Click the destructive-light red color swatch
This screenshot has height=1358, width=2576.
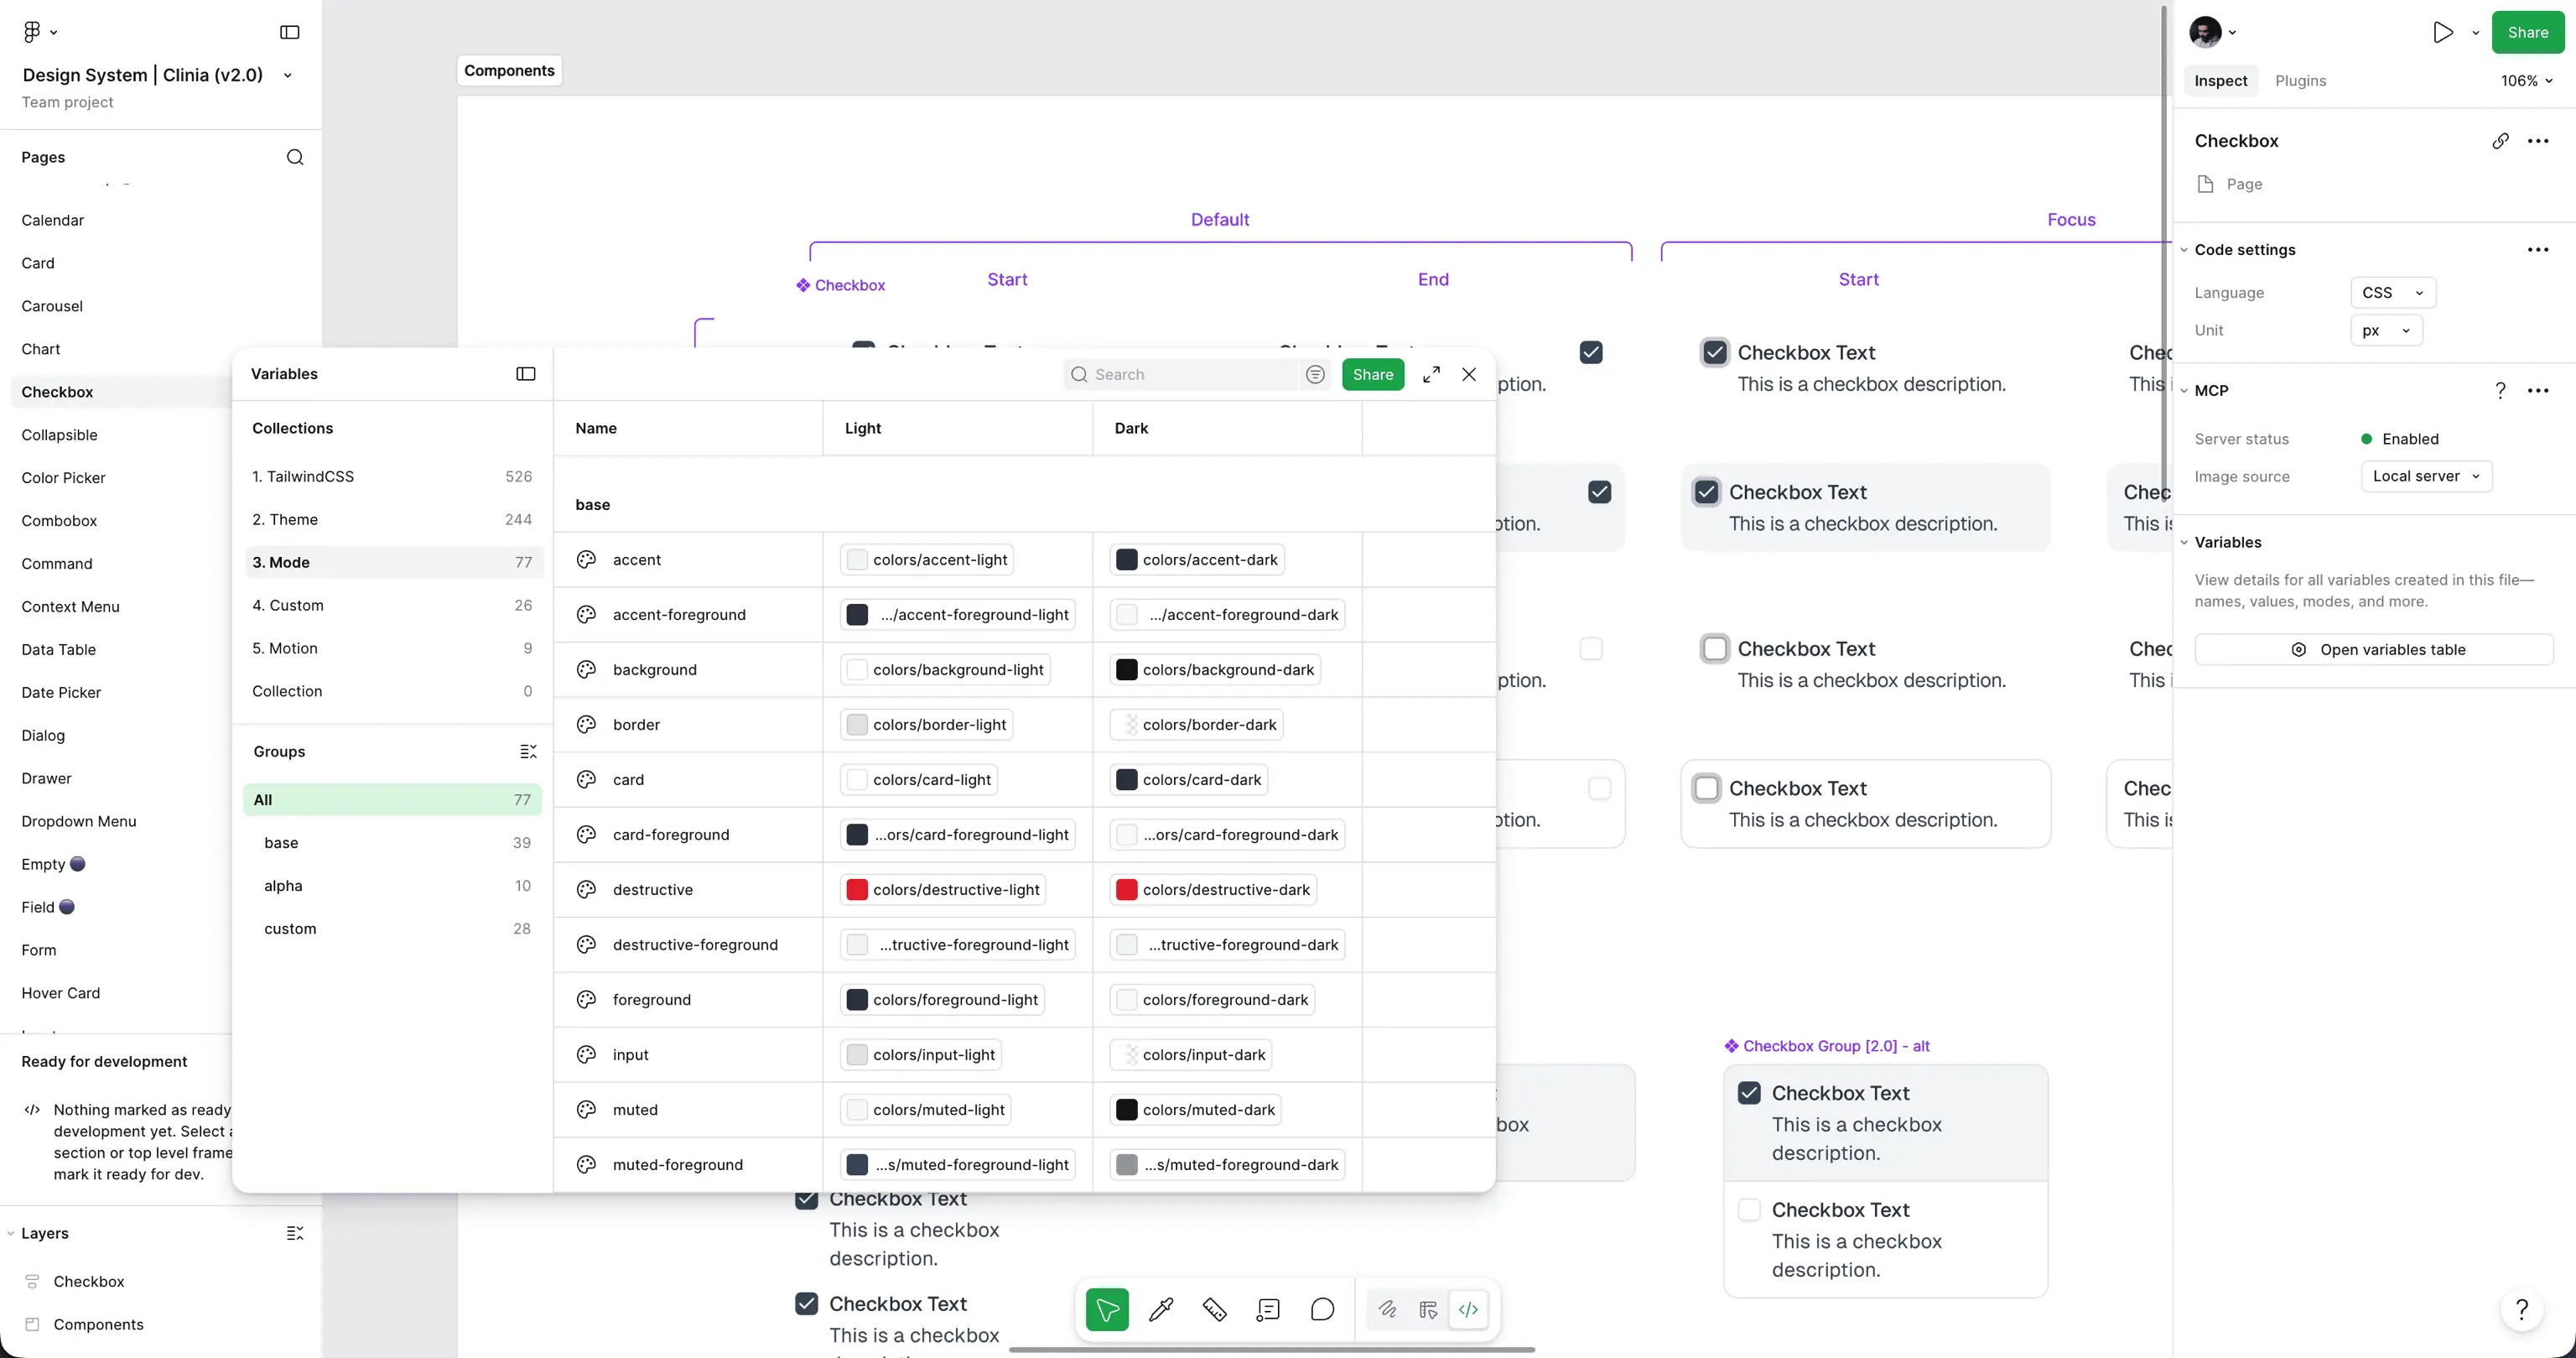click(x=857, y=890)
